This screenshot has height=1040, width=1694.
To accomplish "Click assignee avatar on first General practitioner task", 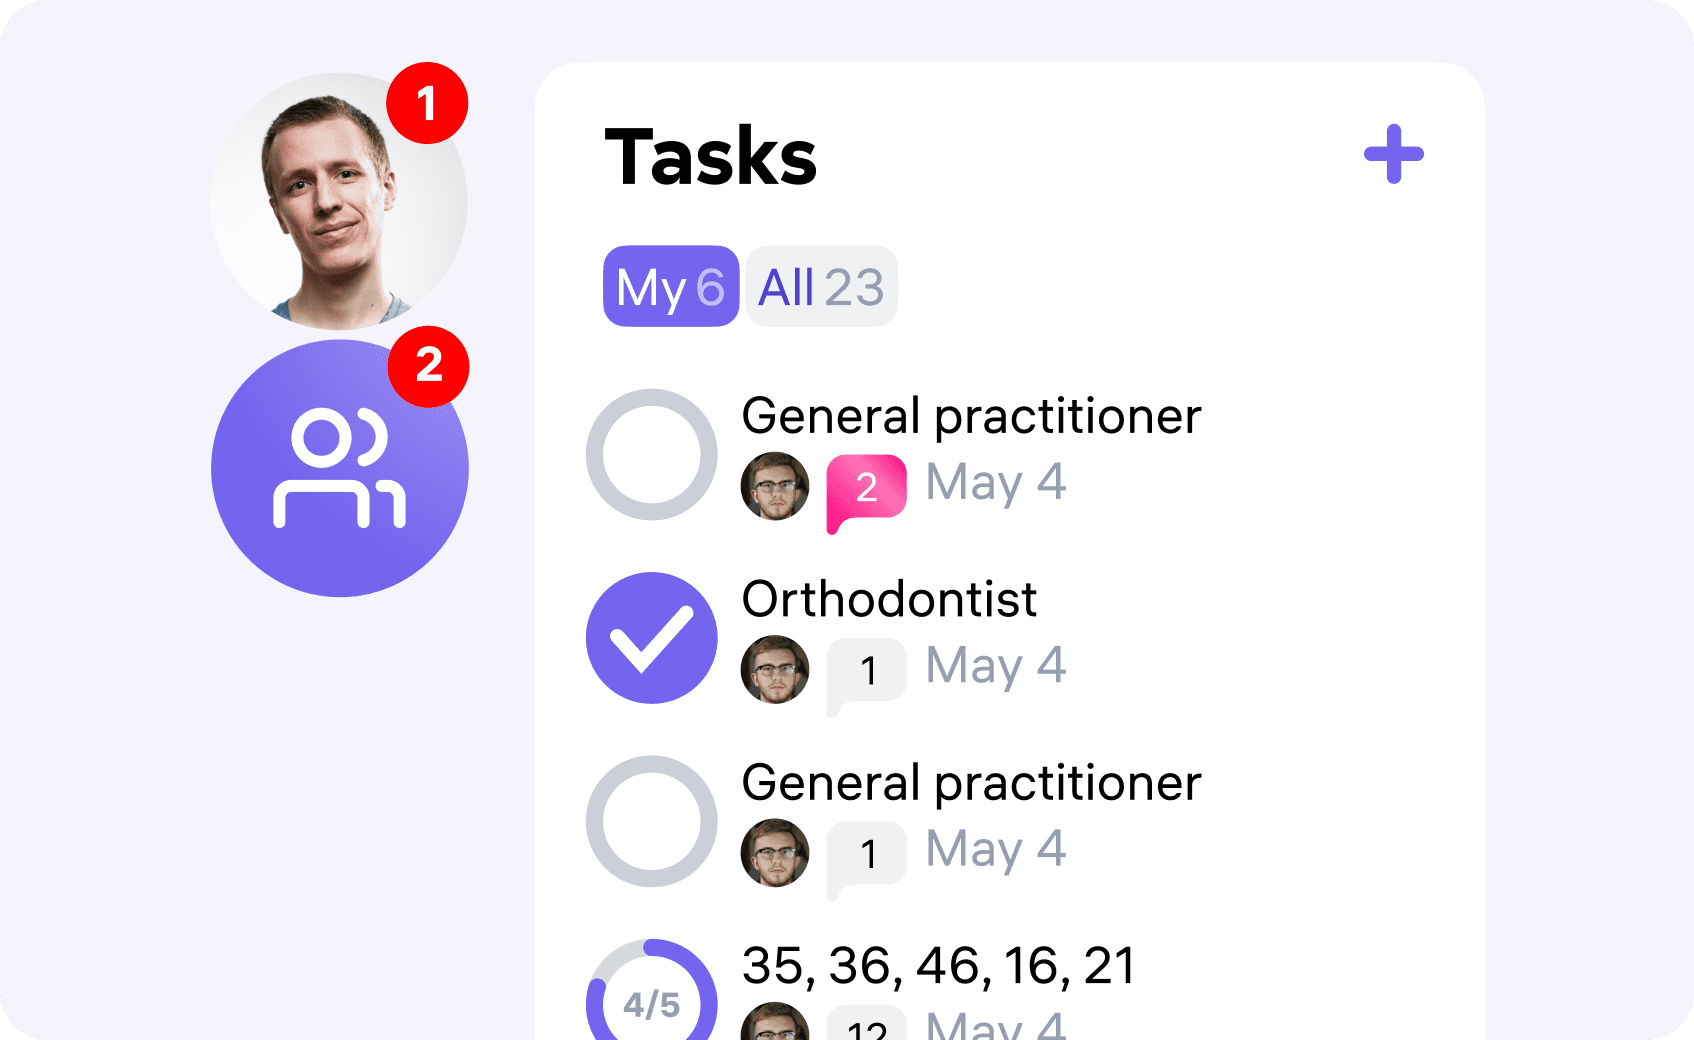I will (775, 486).
